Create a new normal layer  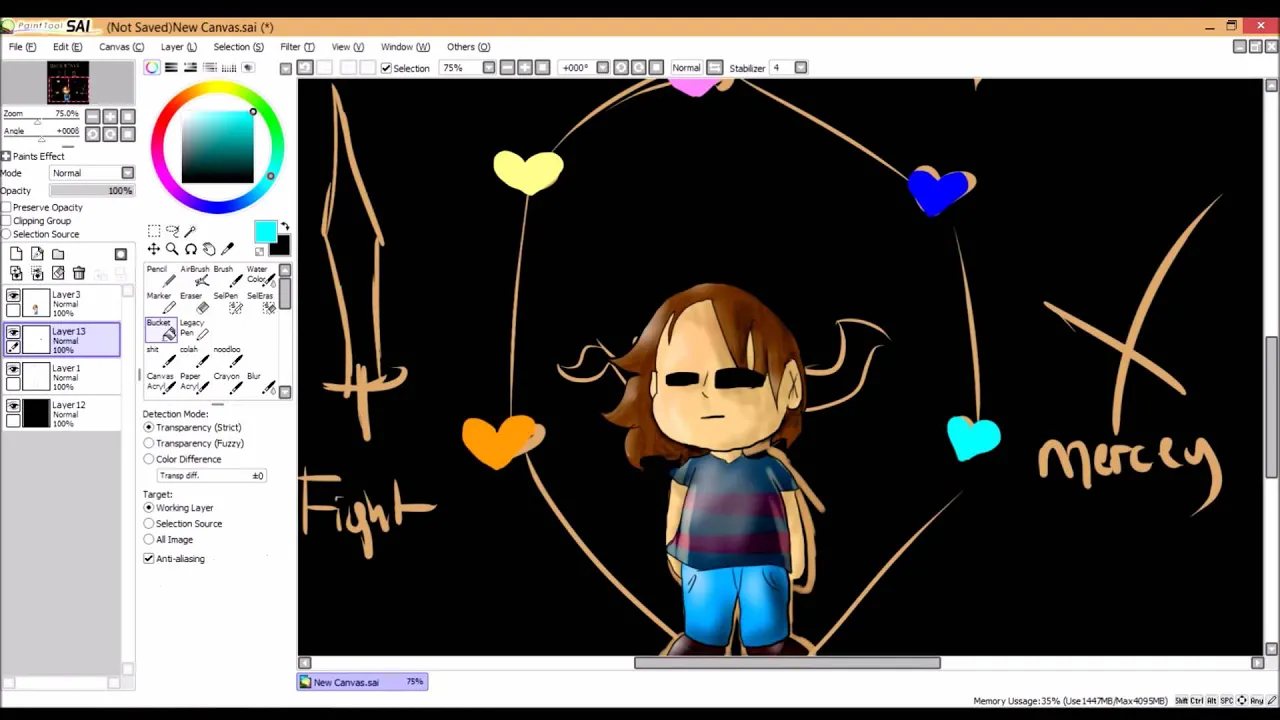click(16, 254)
